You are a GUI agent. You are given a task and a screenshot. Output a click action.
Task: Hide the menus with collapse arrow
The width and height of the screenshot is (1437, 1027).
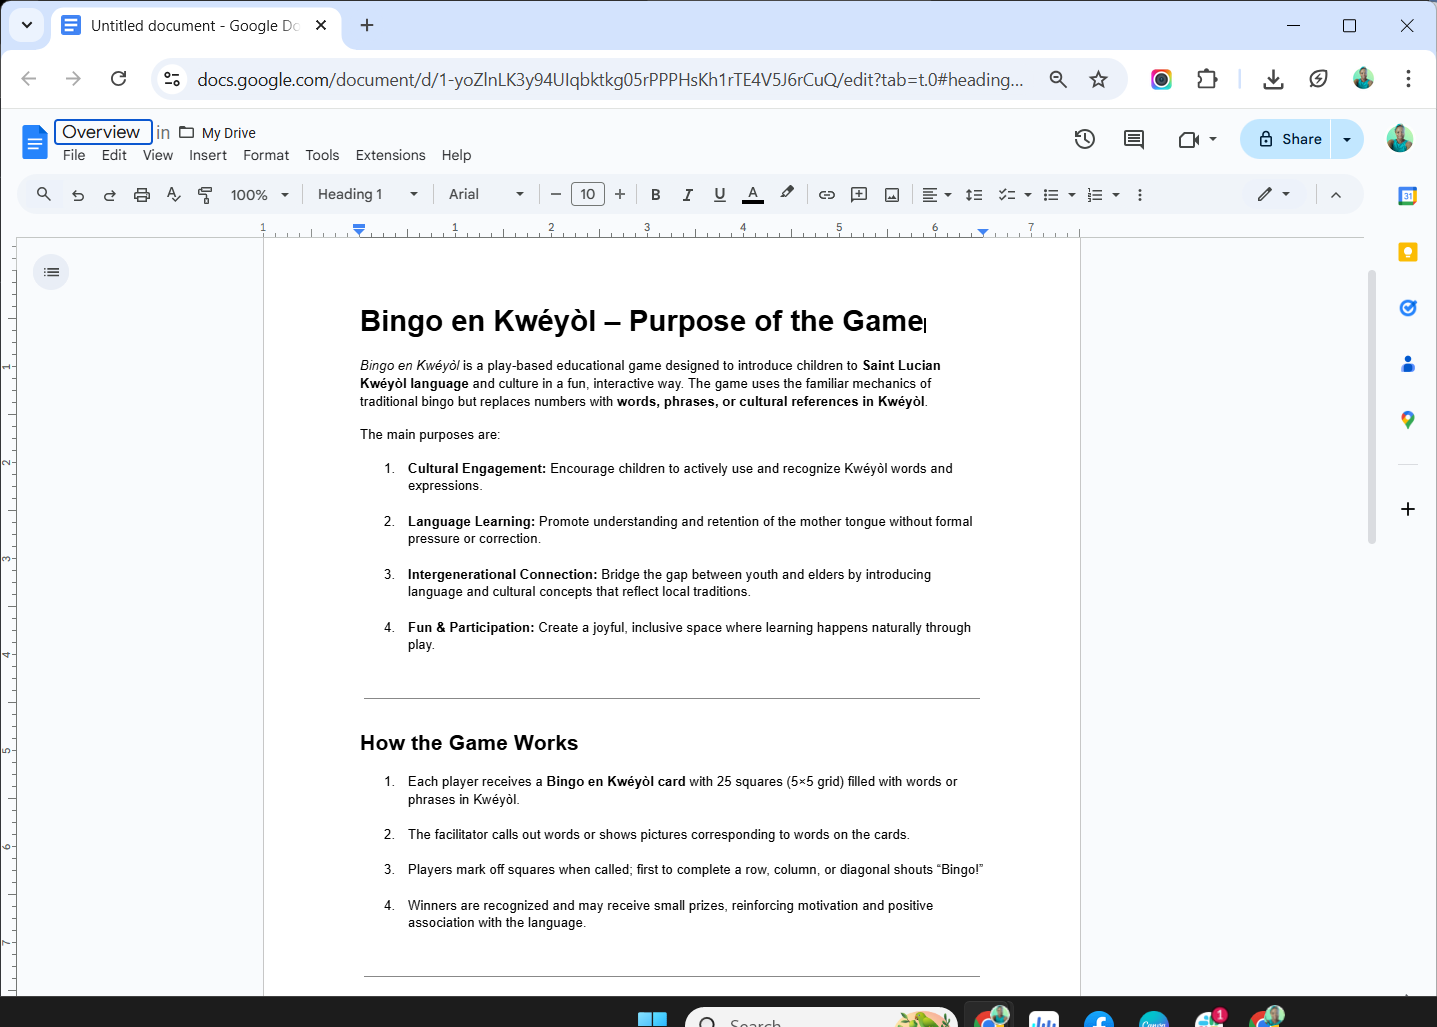click(1336, 195)
